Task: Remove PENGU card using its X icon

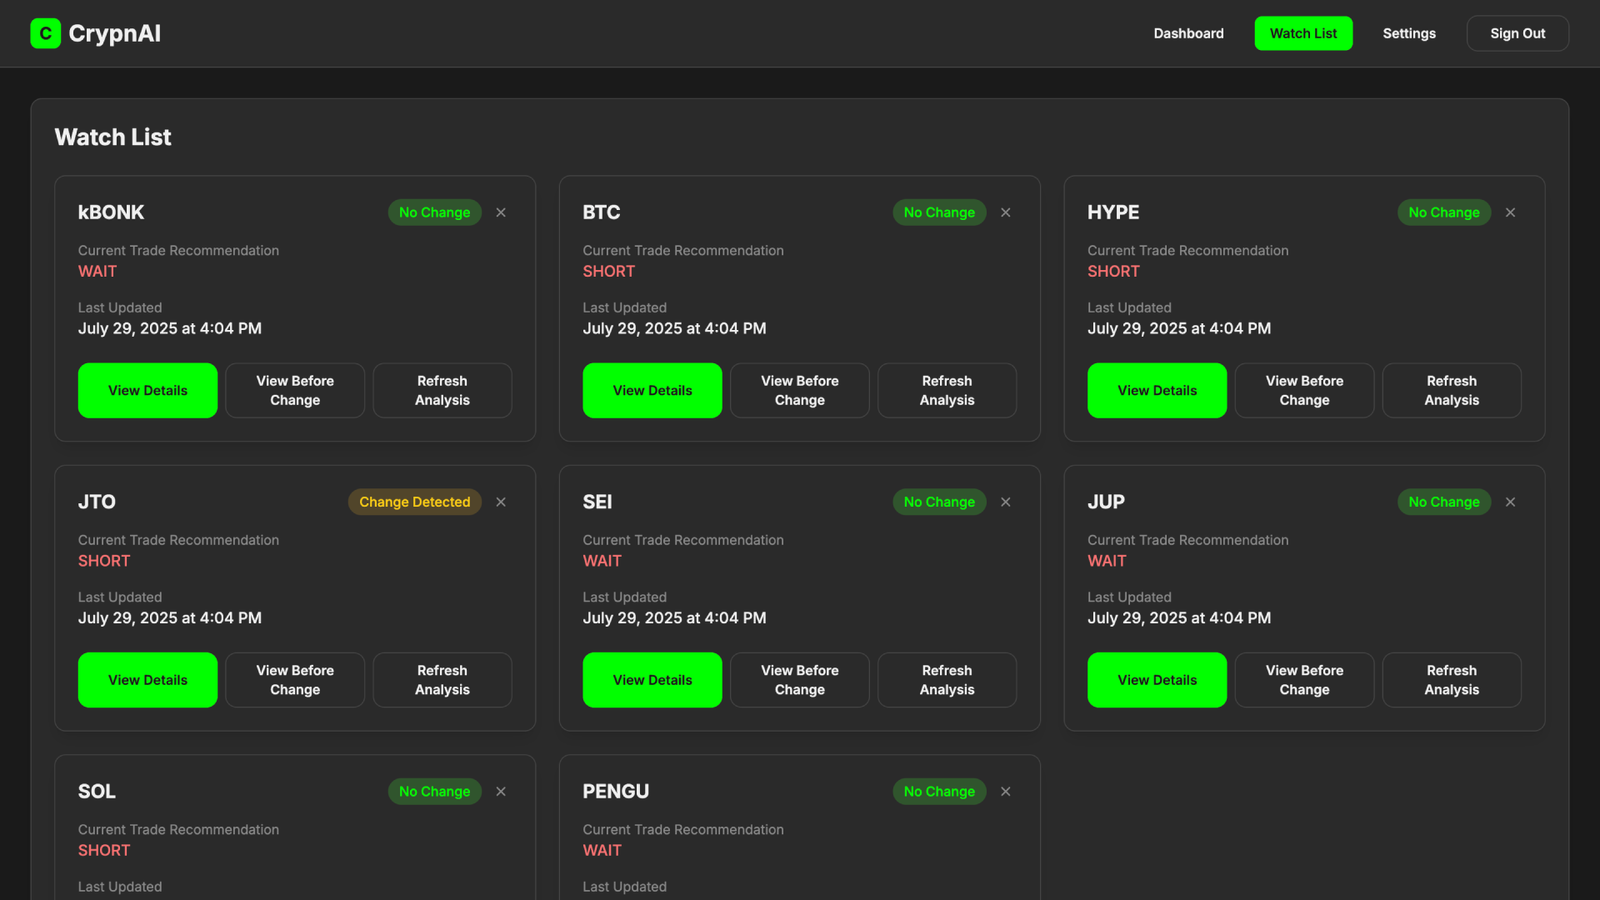Action: point(1006,791)
